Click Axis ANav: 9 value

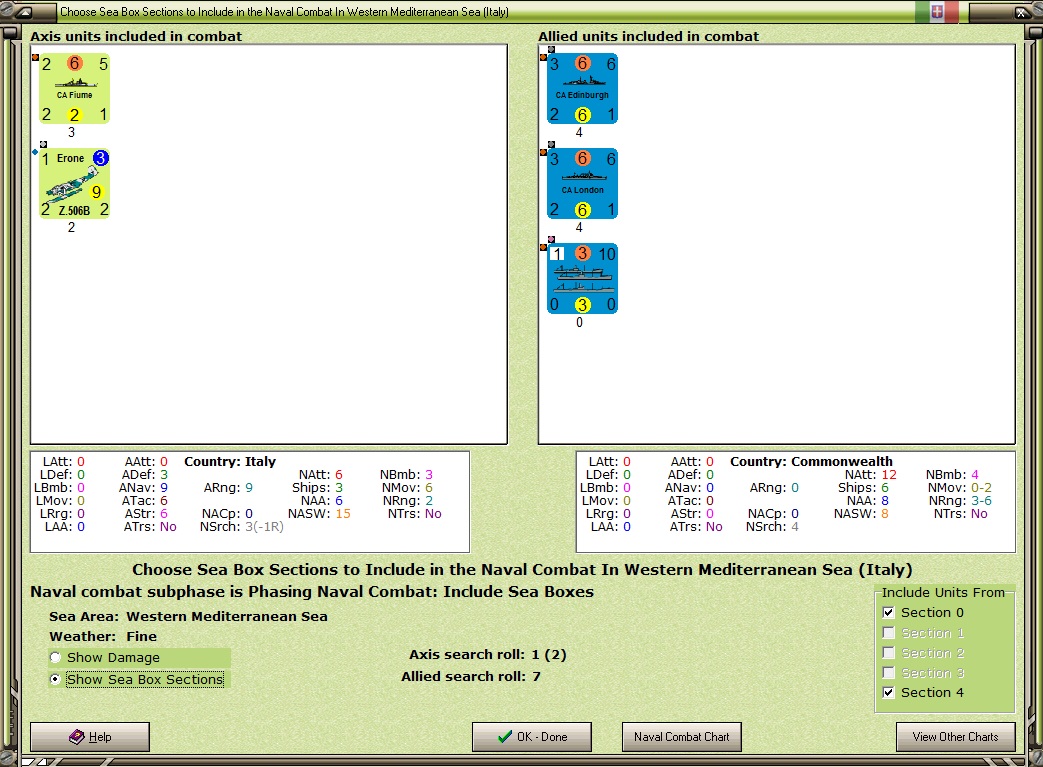point(164,488)
